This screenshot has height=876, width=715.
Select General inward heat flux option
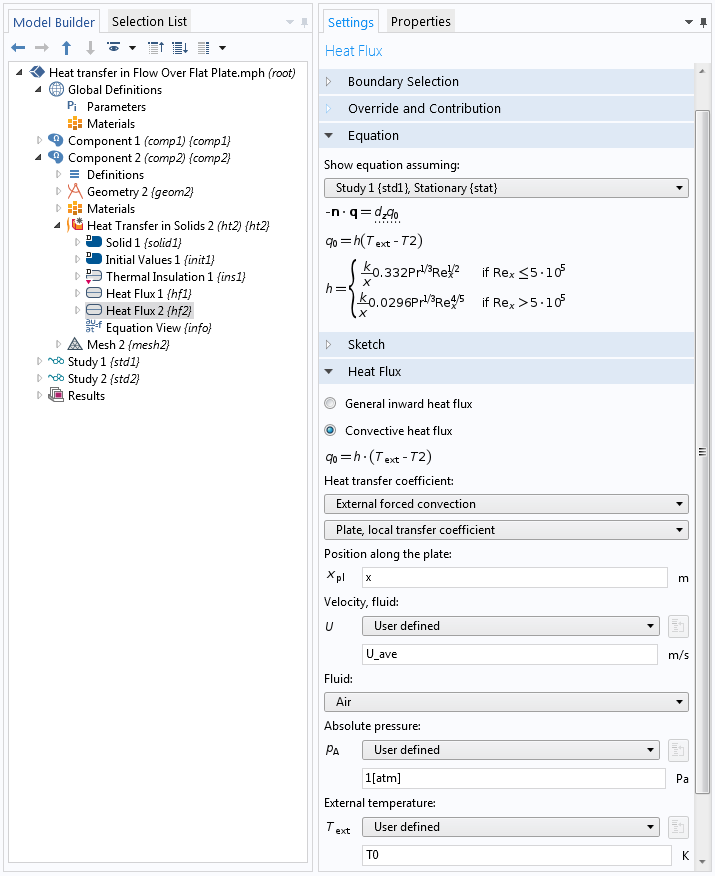330,403
